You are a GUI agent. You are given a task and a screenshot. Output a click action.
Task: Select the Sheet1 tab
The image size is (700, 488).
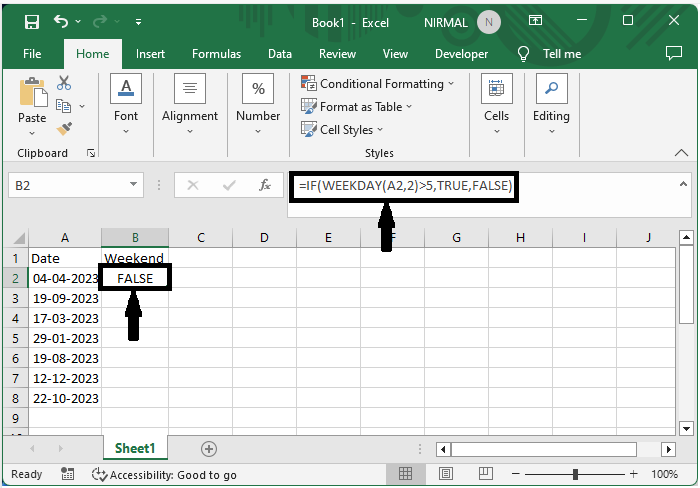[135, 448]
